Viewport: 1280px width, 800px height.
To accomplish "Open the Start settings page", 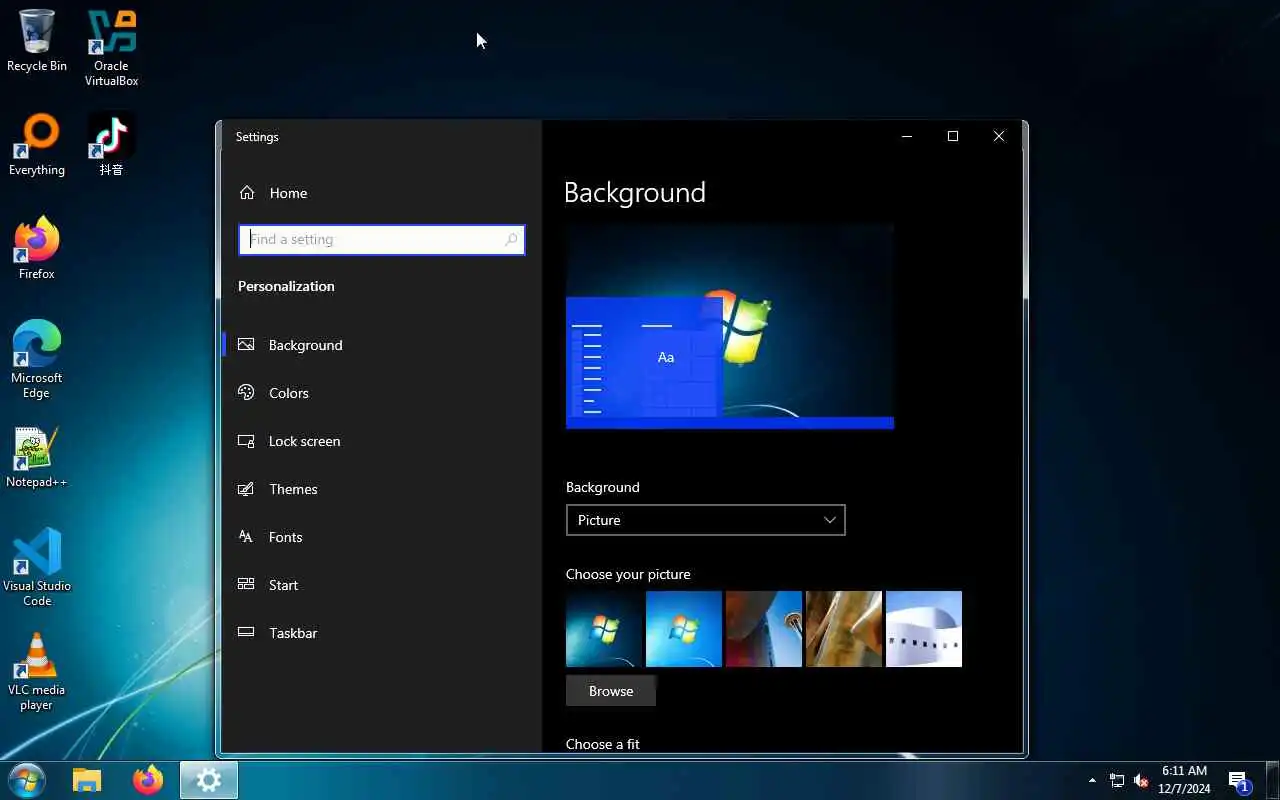I will point(382,585).
